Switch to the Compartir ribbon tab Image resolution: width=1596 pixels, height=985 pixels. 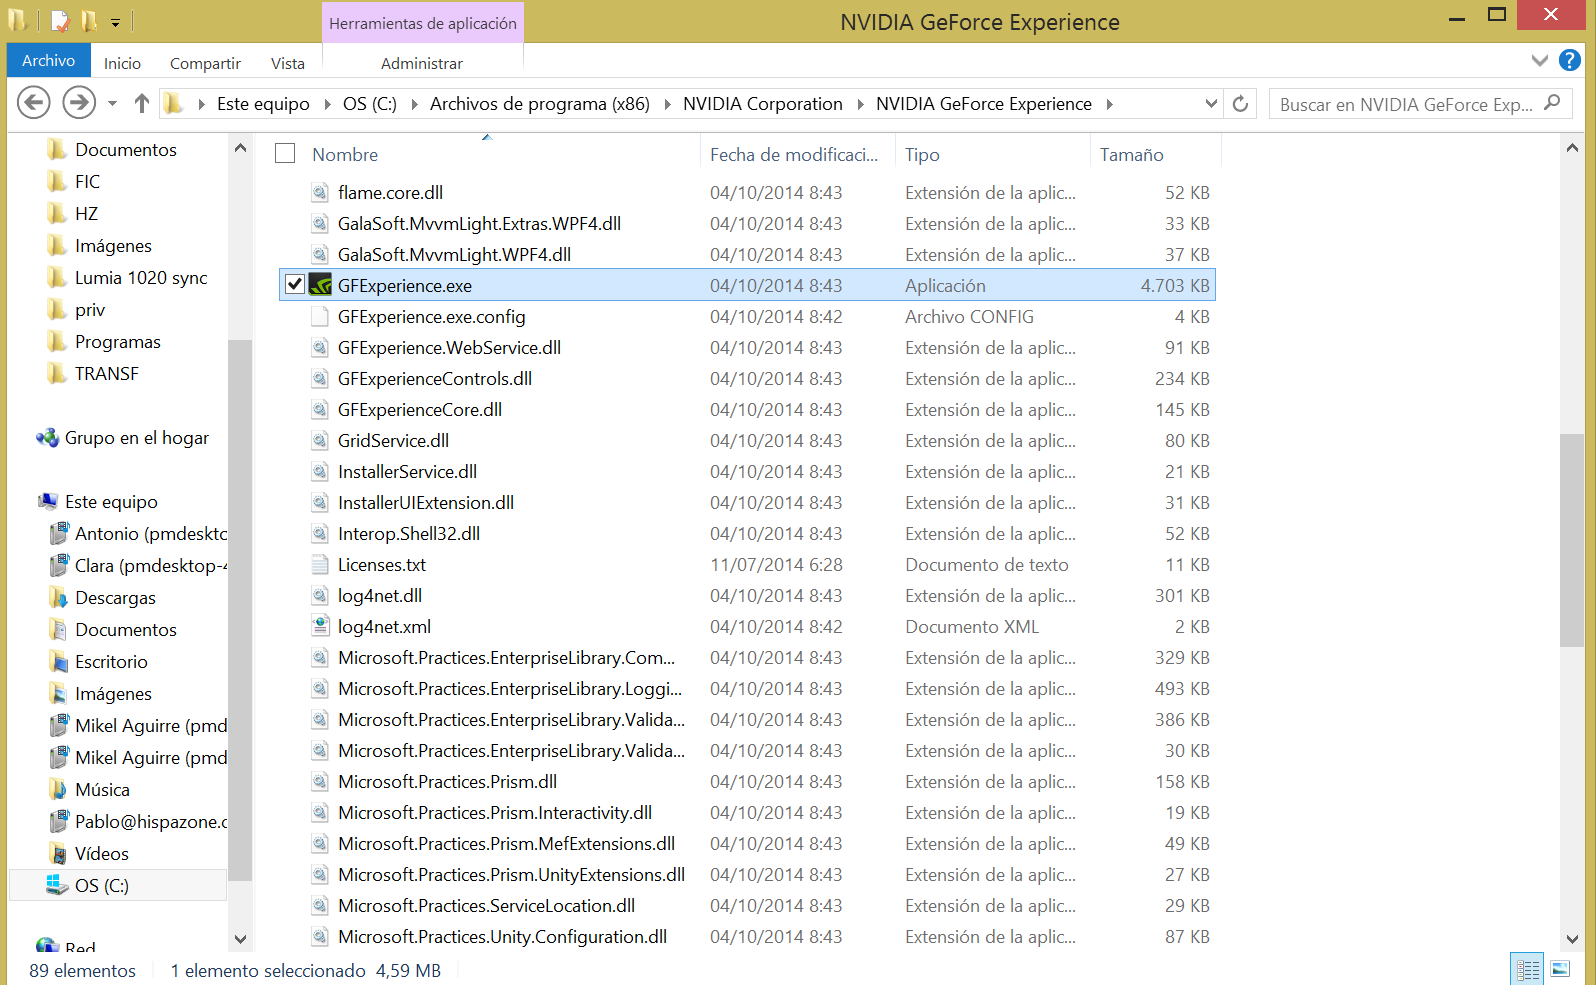(x=205, y=63)
